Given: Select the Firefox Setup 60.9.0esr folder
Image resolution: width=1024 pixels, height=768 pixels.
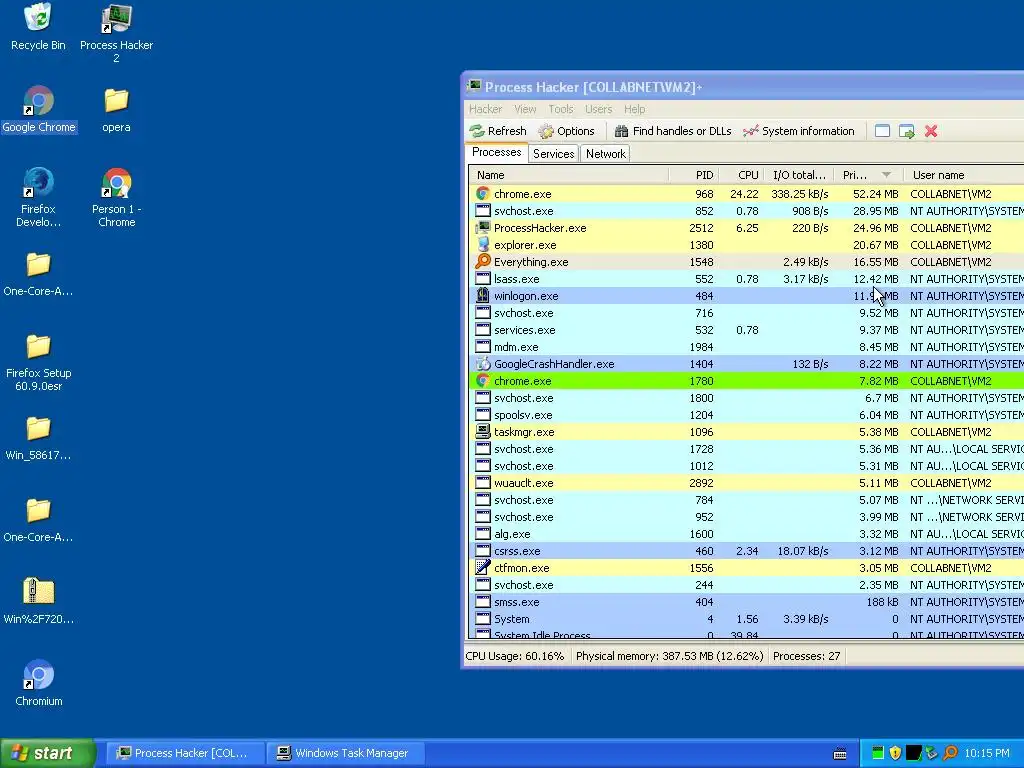Looking at the screenshot, I should 39,362.
